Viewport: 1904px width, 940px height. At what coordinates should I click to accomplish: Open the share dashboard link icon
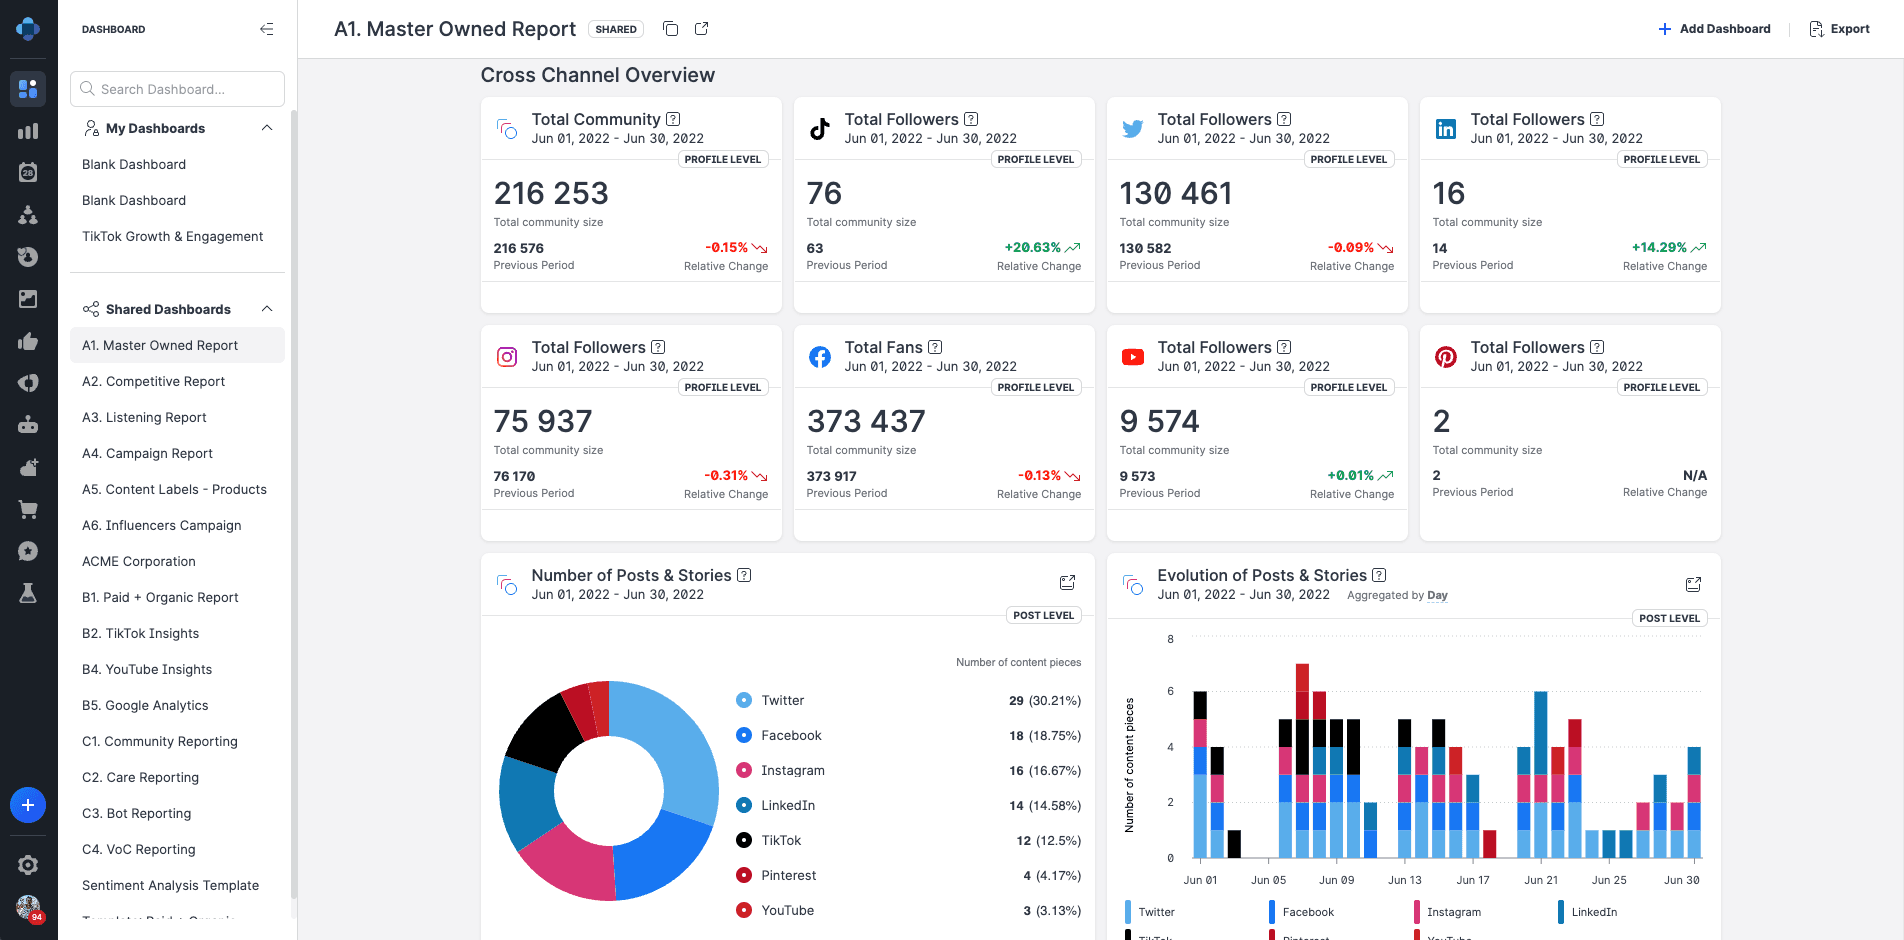pyautogui.click(x=702, y=29)
